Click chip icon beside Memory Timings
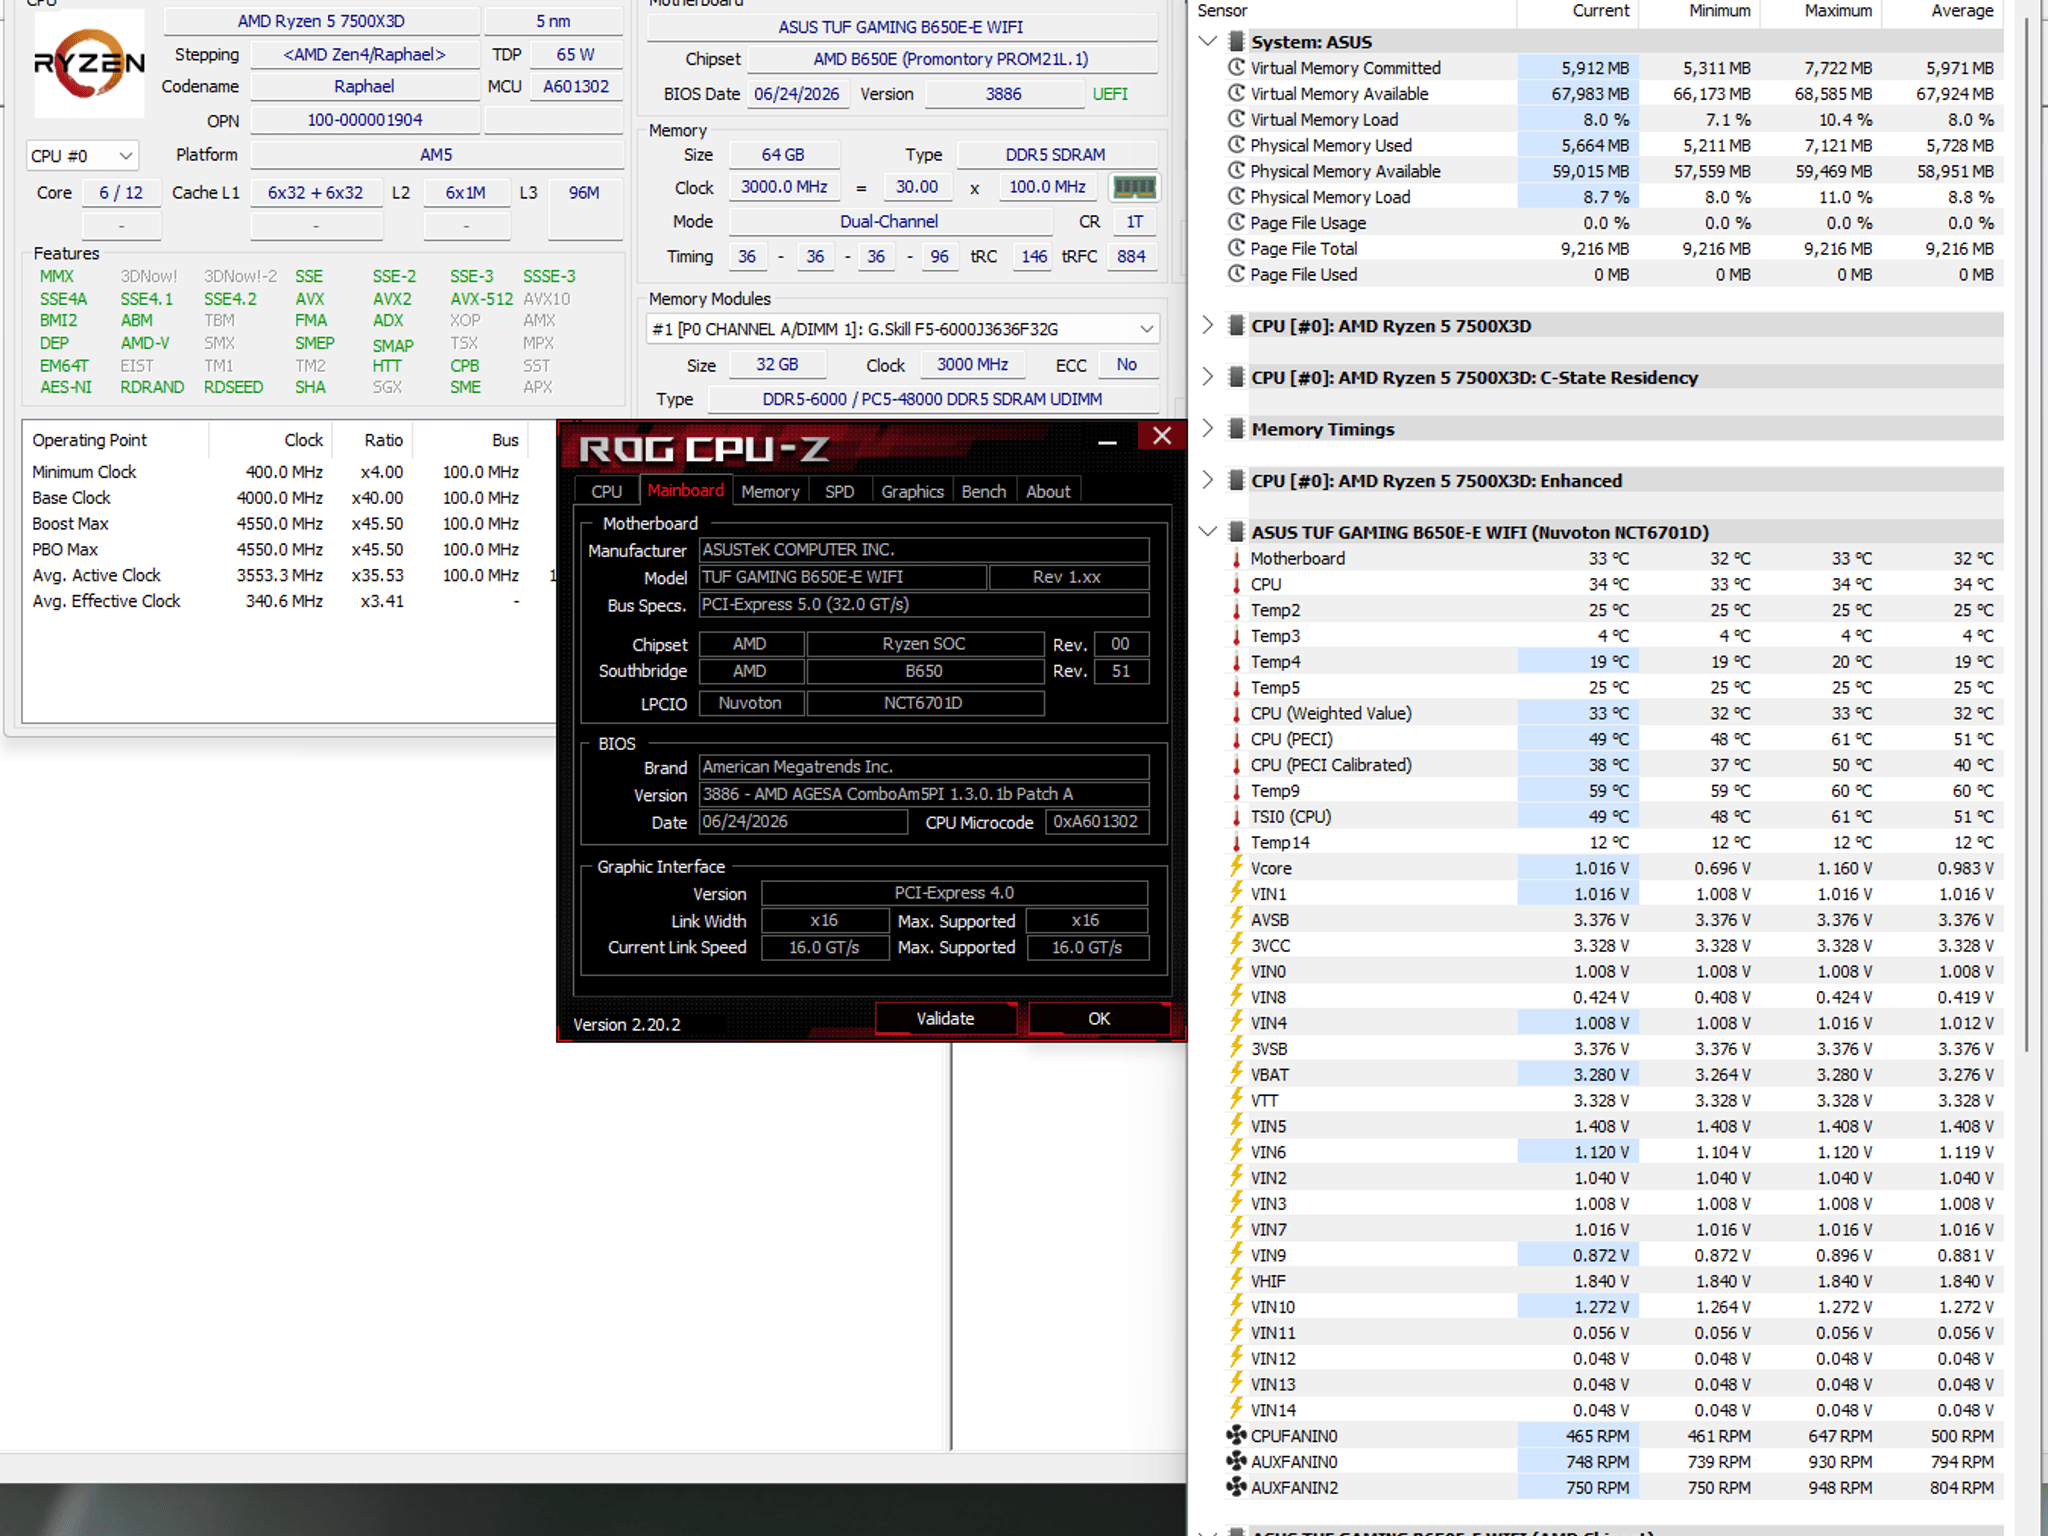This screenshot has width=2048, height=1536. [x=1236, y=428]
